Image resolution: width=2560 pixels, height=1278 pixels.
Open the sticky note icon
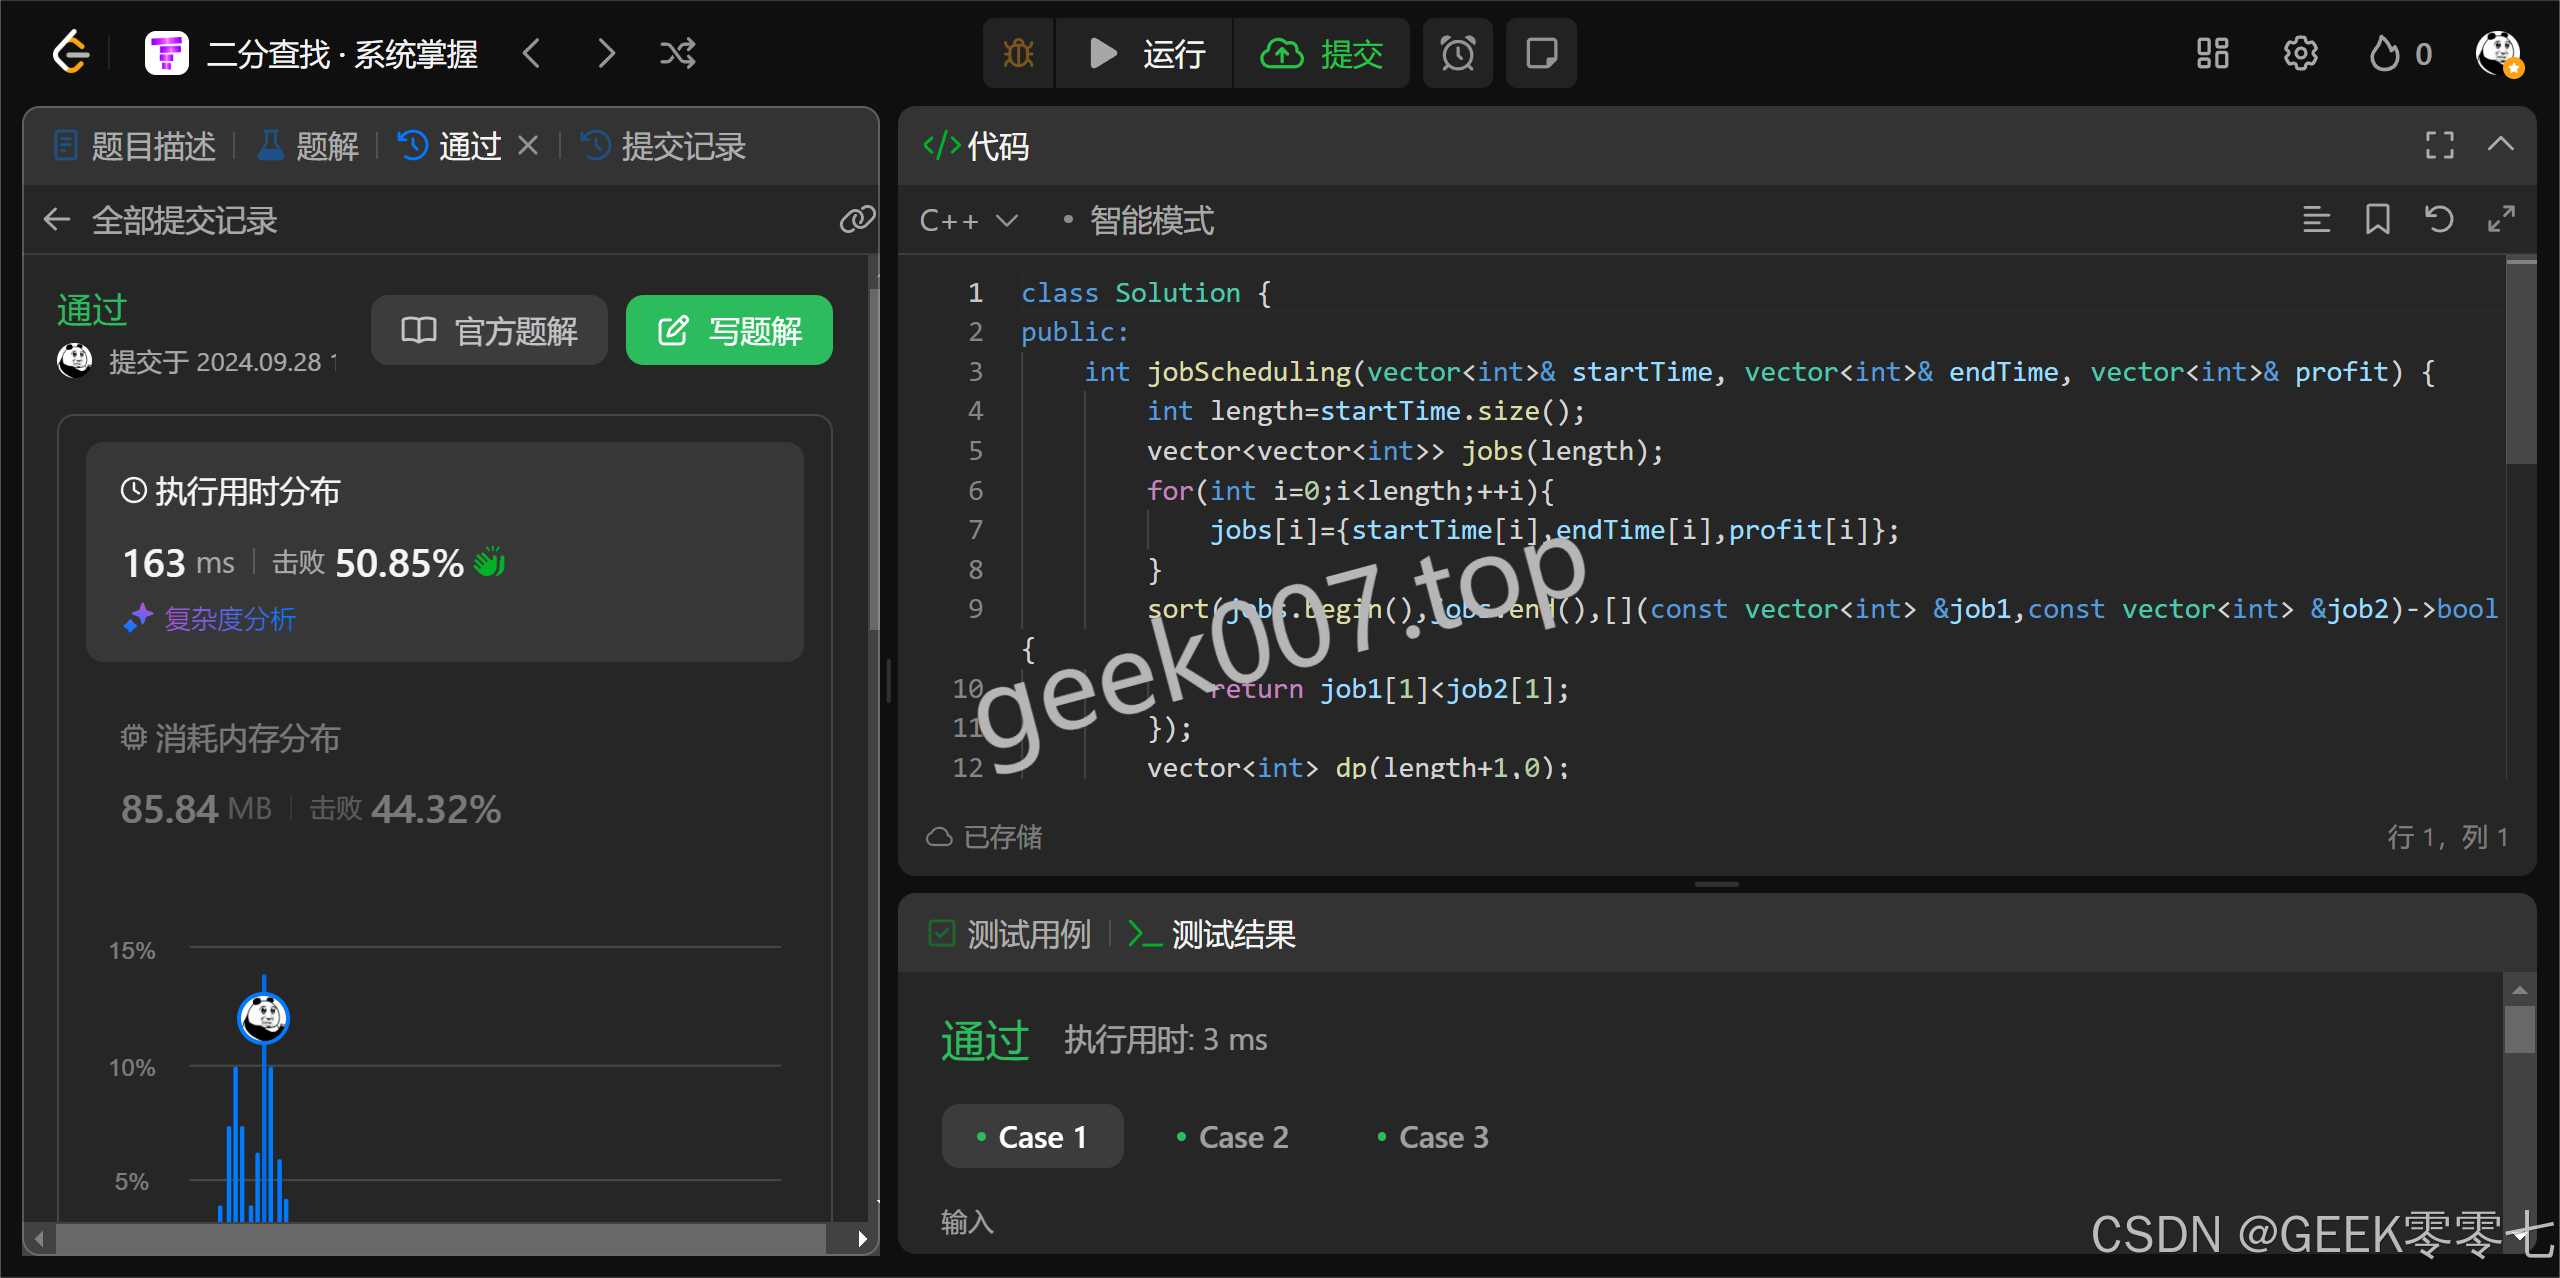pos(1541,53)
